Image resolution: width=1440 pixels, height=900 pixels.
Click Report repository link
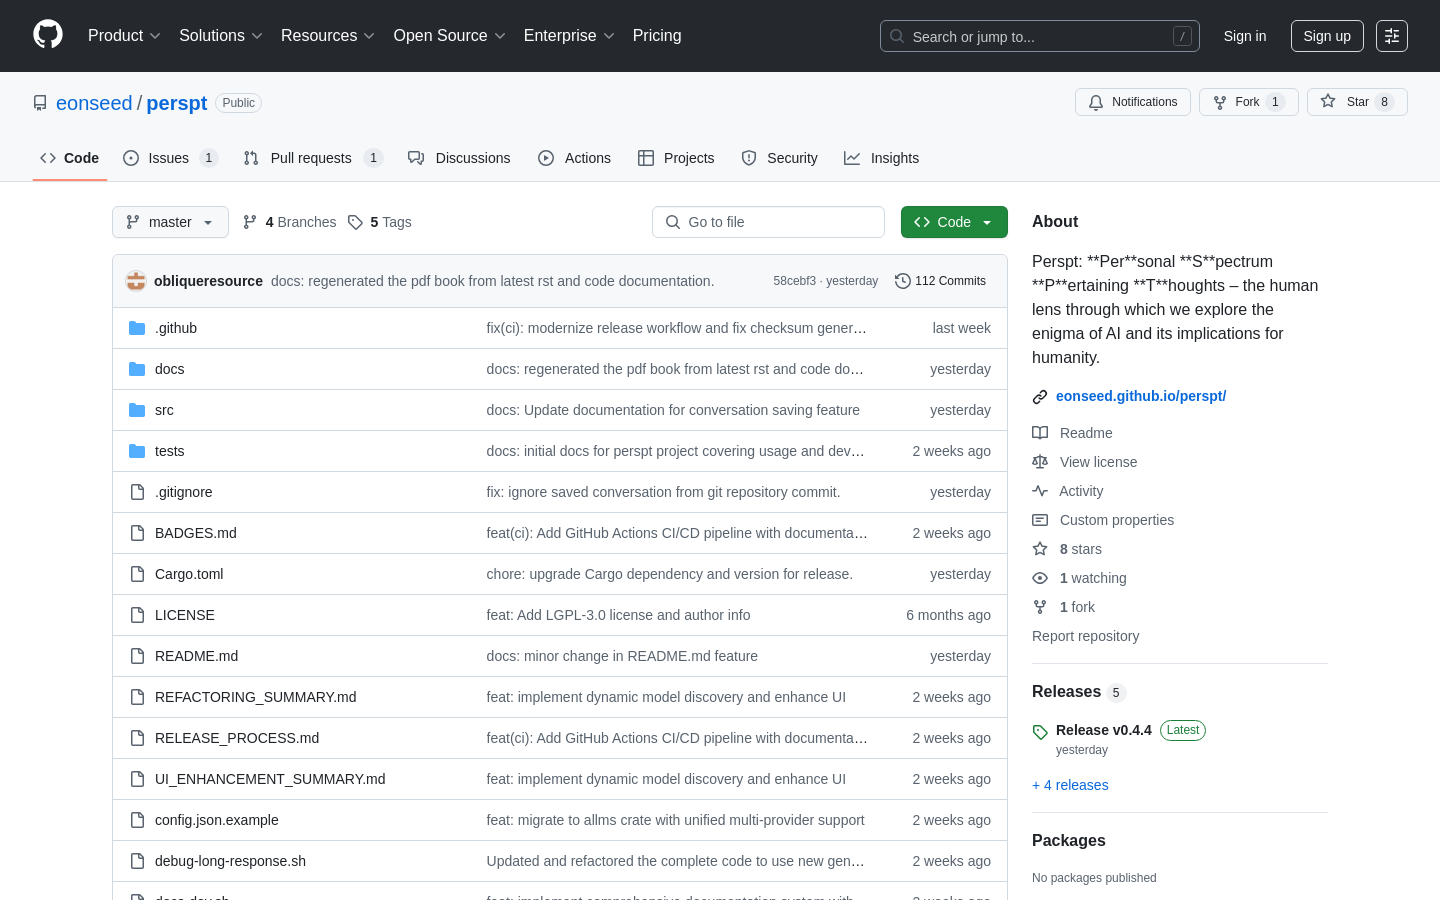[1085, 636]
